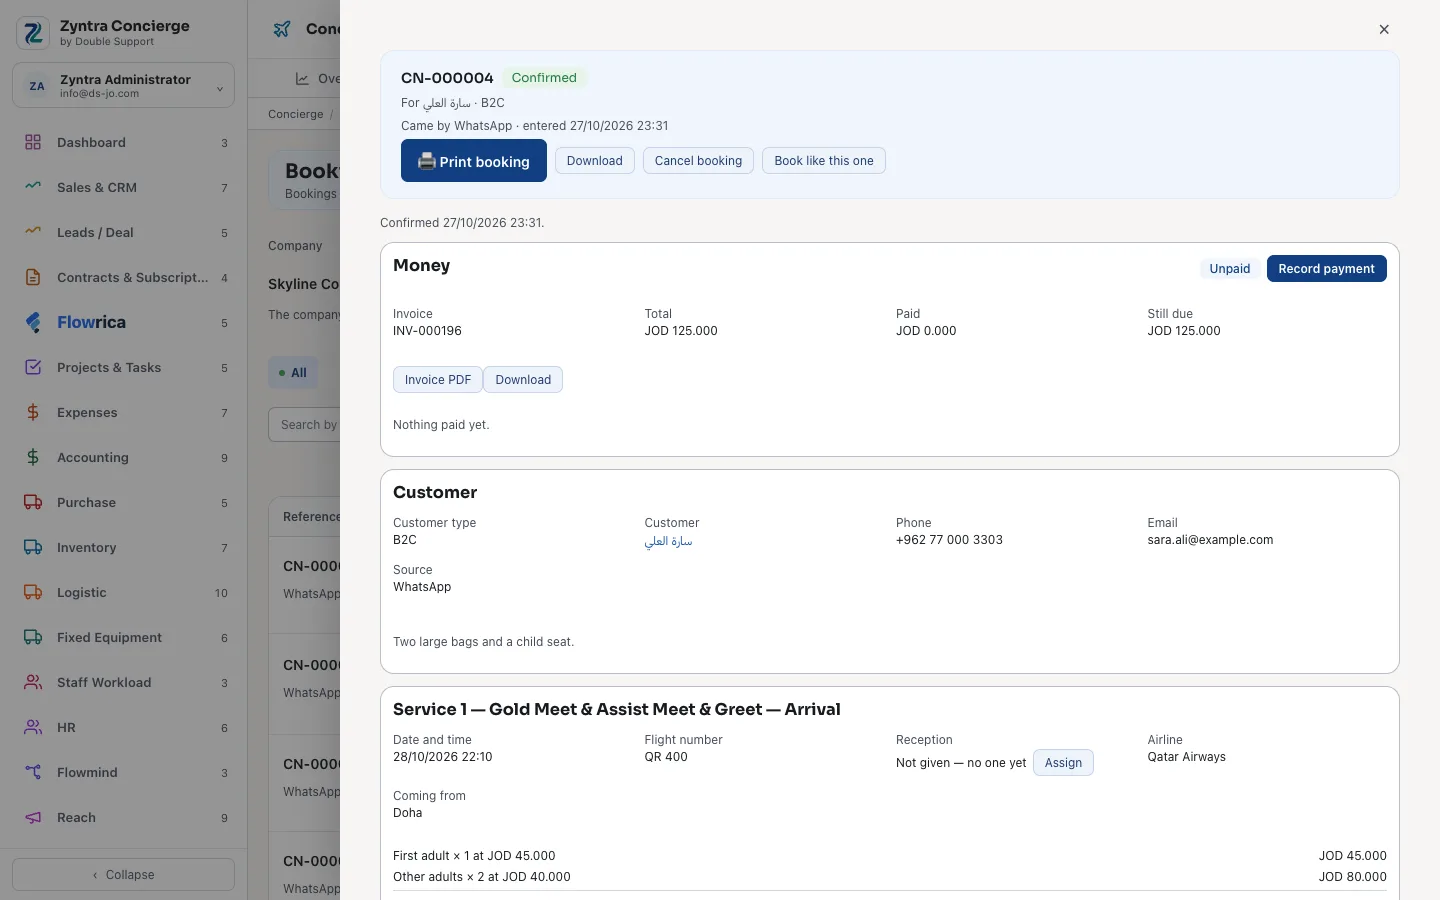The width and height of the screenshot is (1440, 900).
Task: Click Record payment button
Action: tap(1326, 269)
